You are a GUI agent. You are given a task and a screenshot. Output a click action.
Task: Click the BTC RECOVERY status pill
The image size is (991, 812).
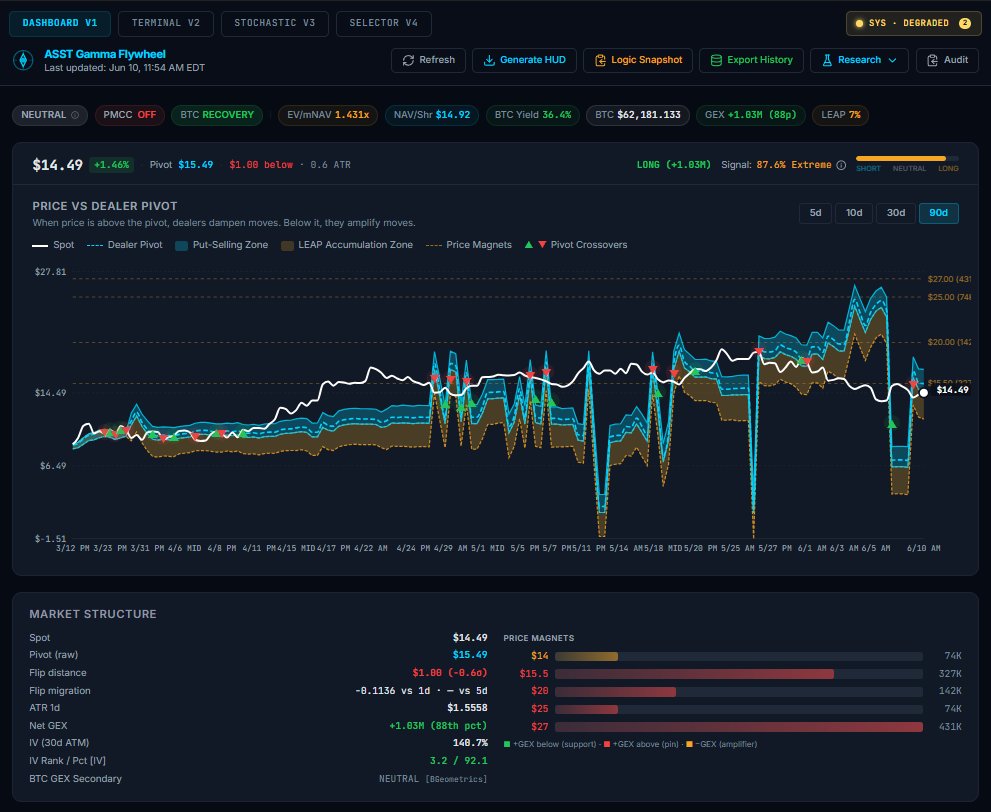point(217,115)
